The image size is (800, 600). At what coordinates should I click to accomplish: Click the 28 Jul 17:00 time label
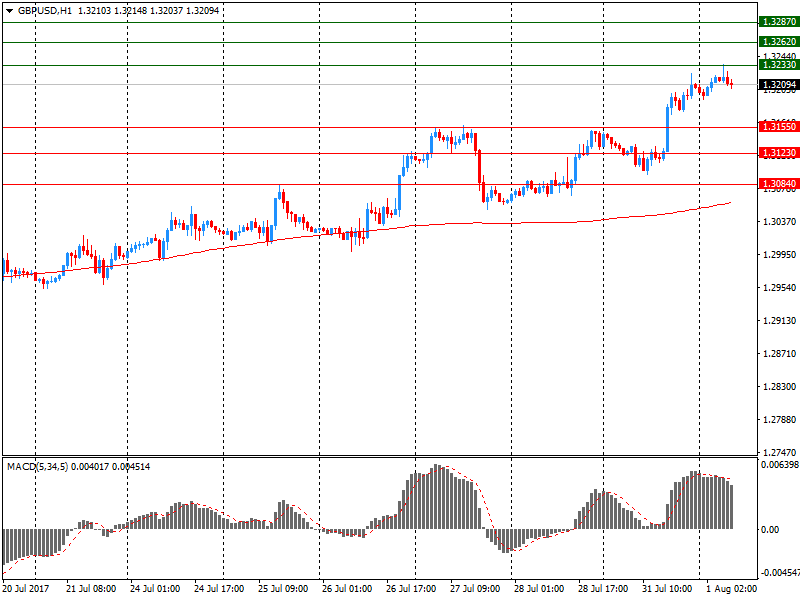click(x=603, y=589)
